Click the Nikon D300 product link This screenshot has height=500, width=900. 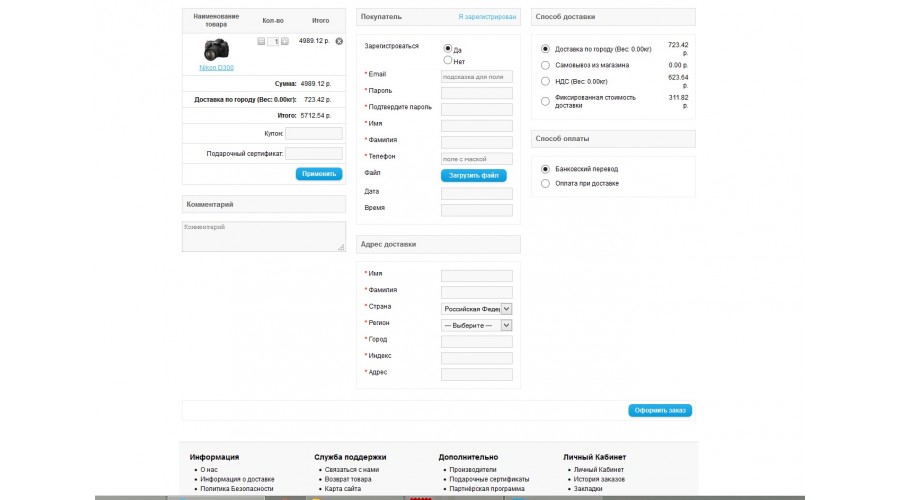coord(216,68)
